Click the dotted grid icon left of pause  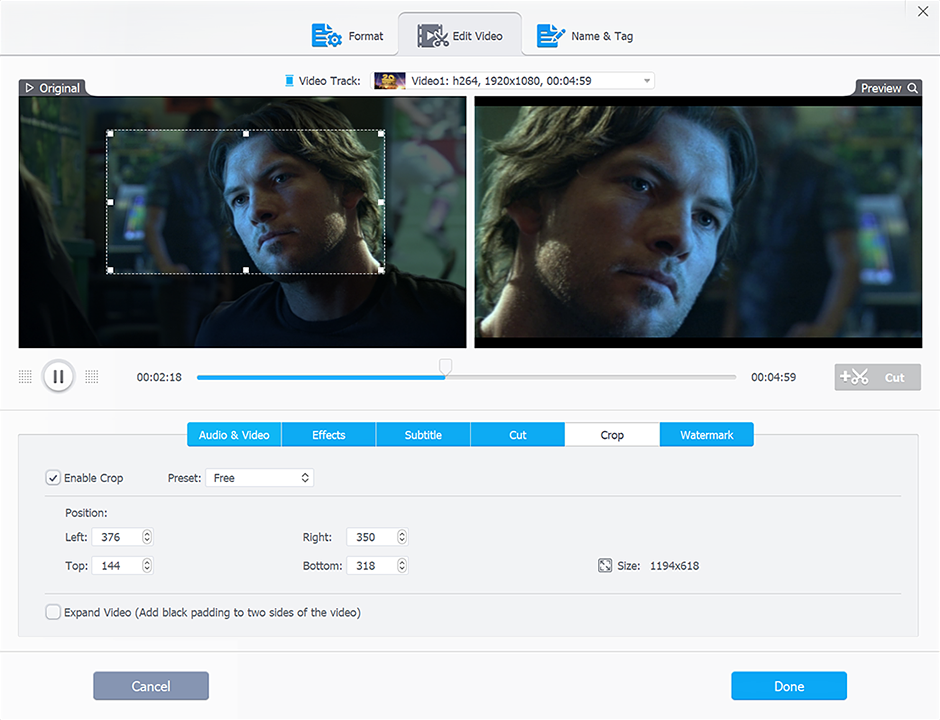tap(25, 376)
